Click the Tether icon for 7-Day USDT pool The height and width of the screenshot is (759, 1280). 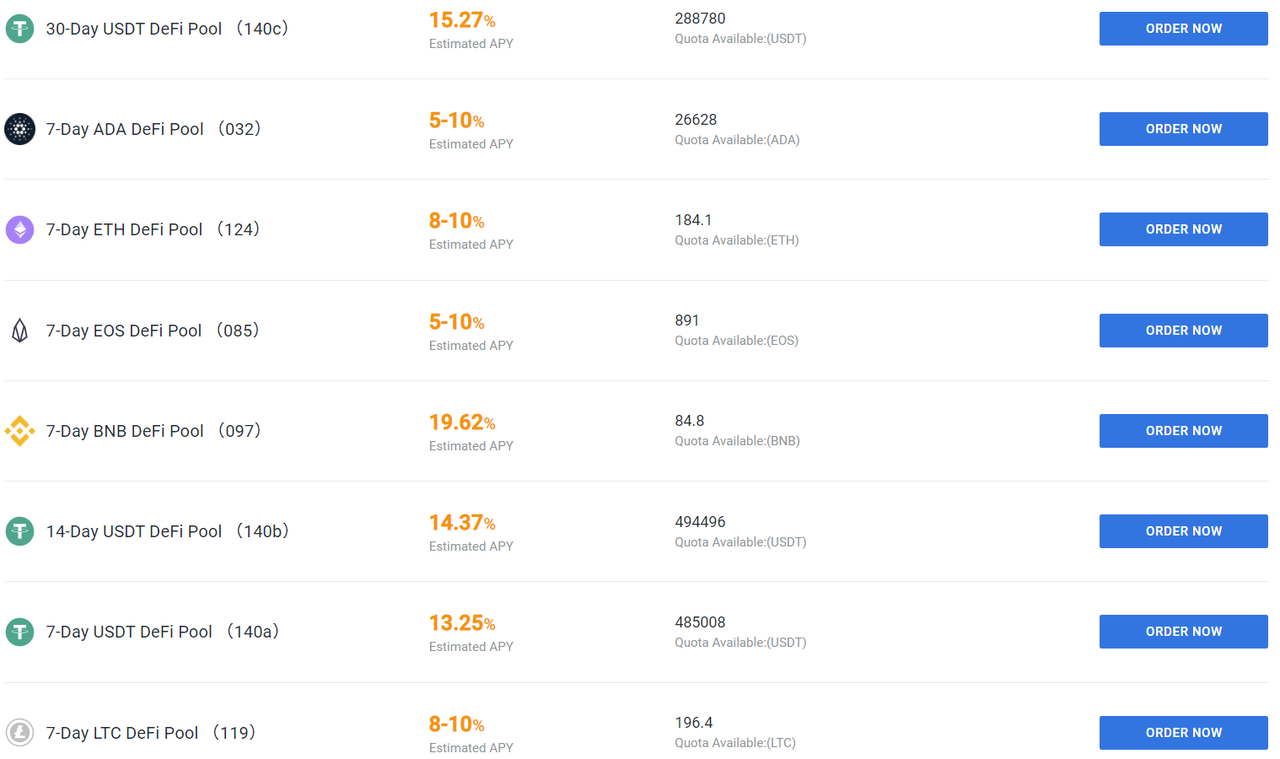(x=20, y=632)
